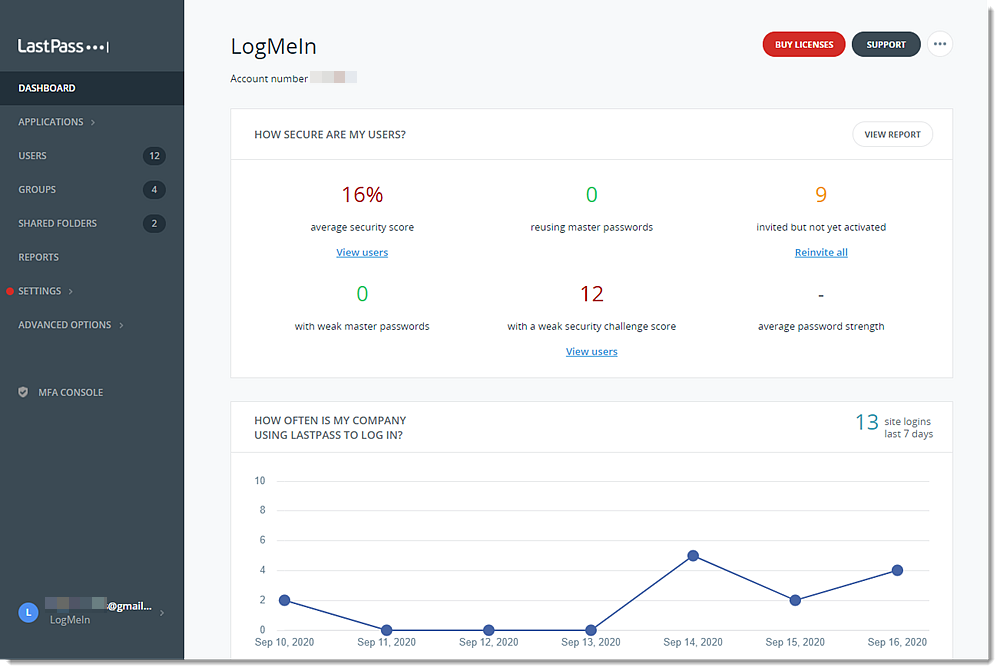Click the LastPass logo
The height and width of the screenshot is (671, 1000).
tap(63, 46)
